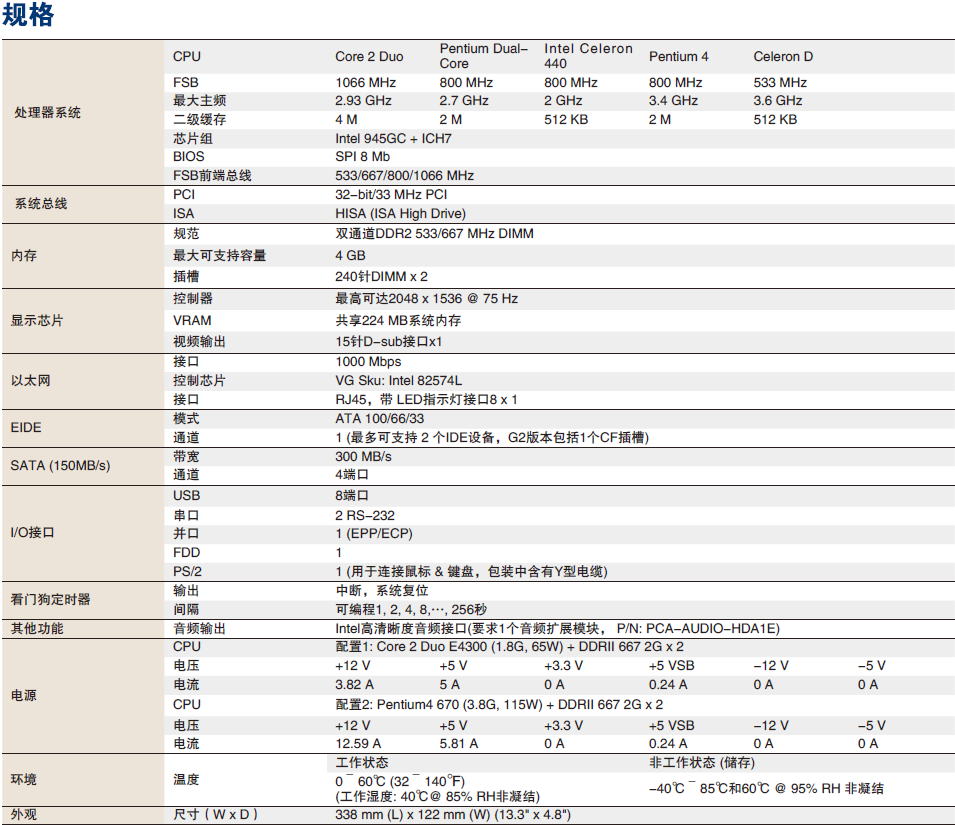Click the PS/2 row label
Viewport: 955px width, 825px height.
coord(187,571)
